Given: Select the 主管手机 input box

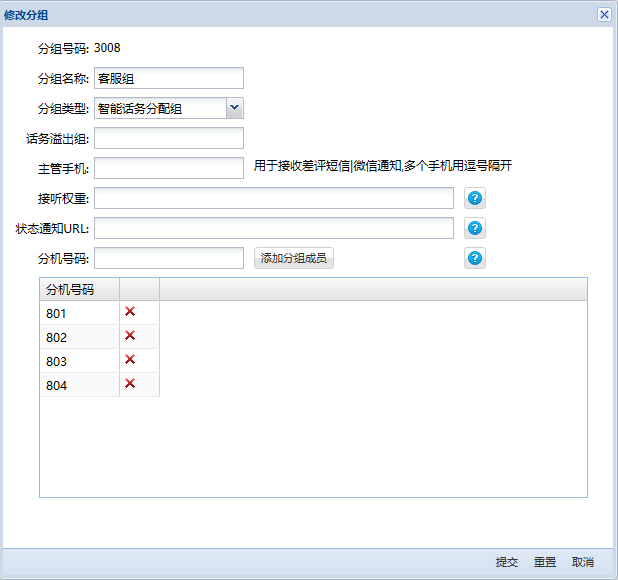Looking at the screenshot, I should click(x=168, y=168).
